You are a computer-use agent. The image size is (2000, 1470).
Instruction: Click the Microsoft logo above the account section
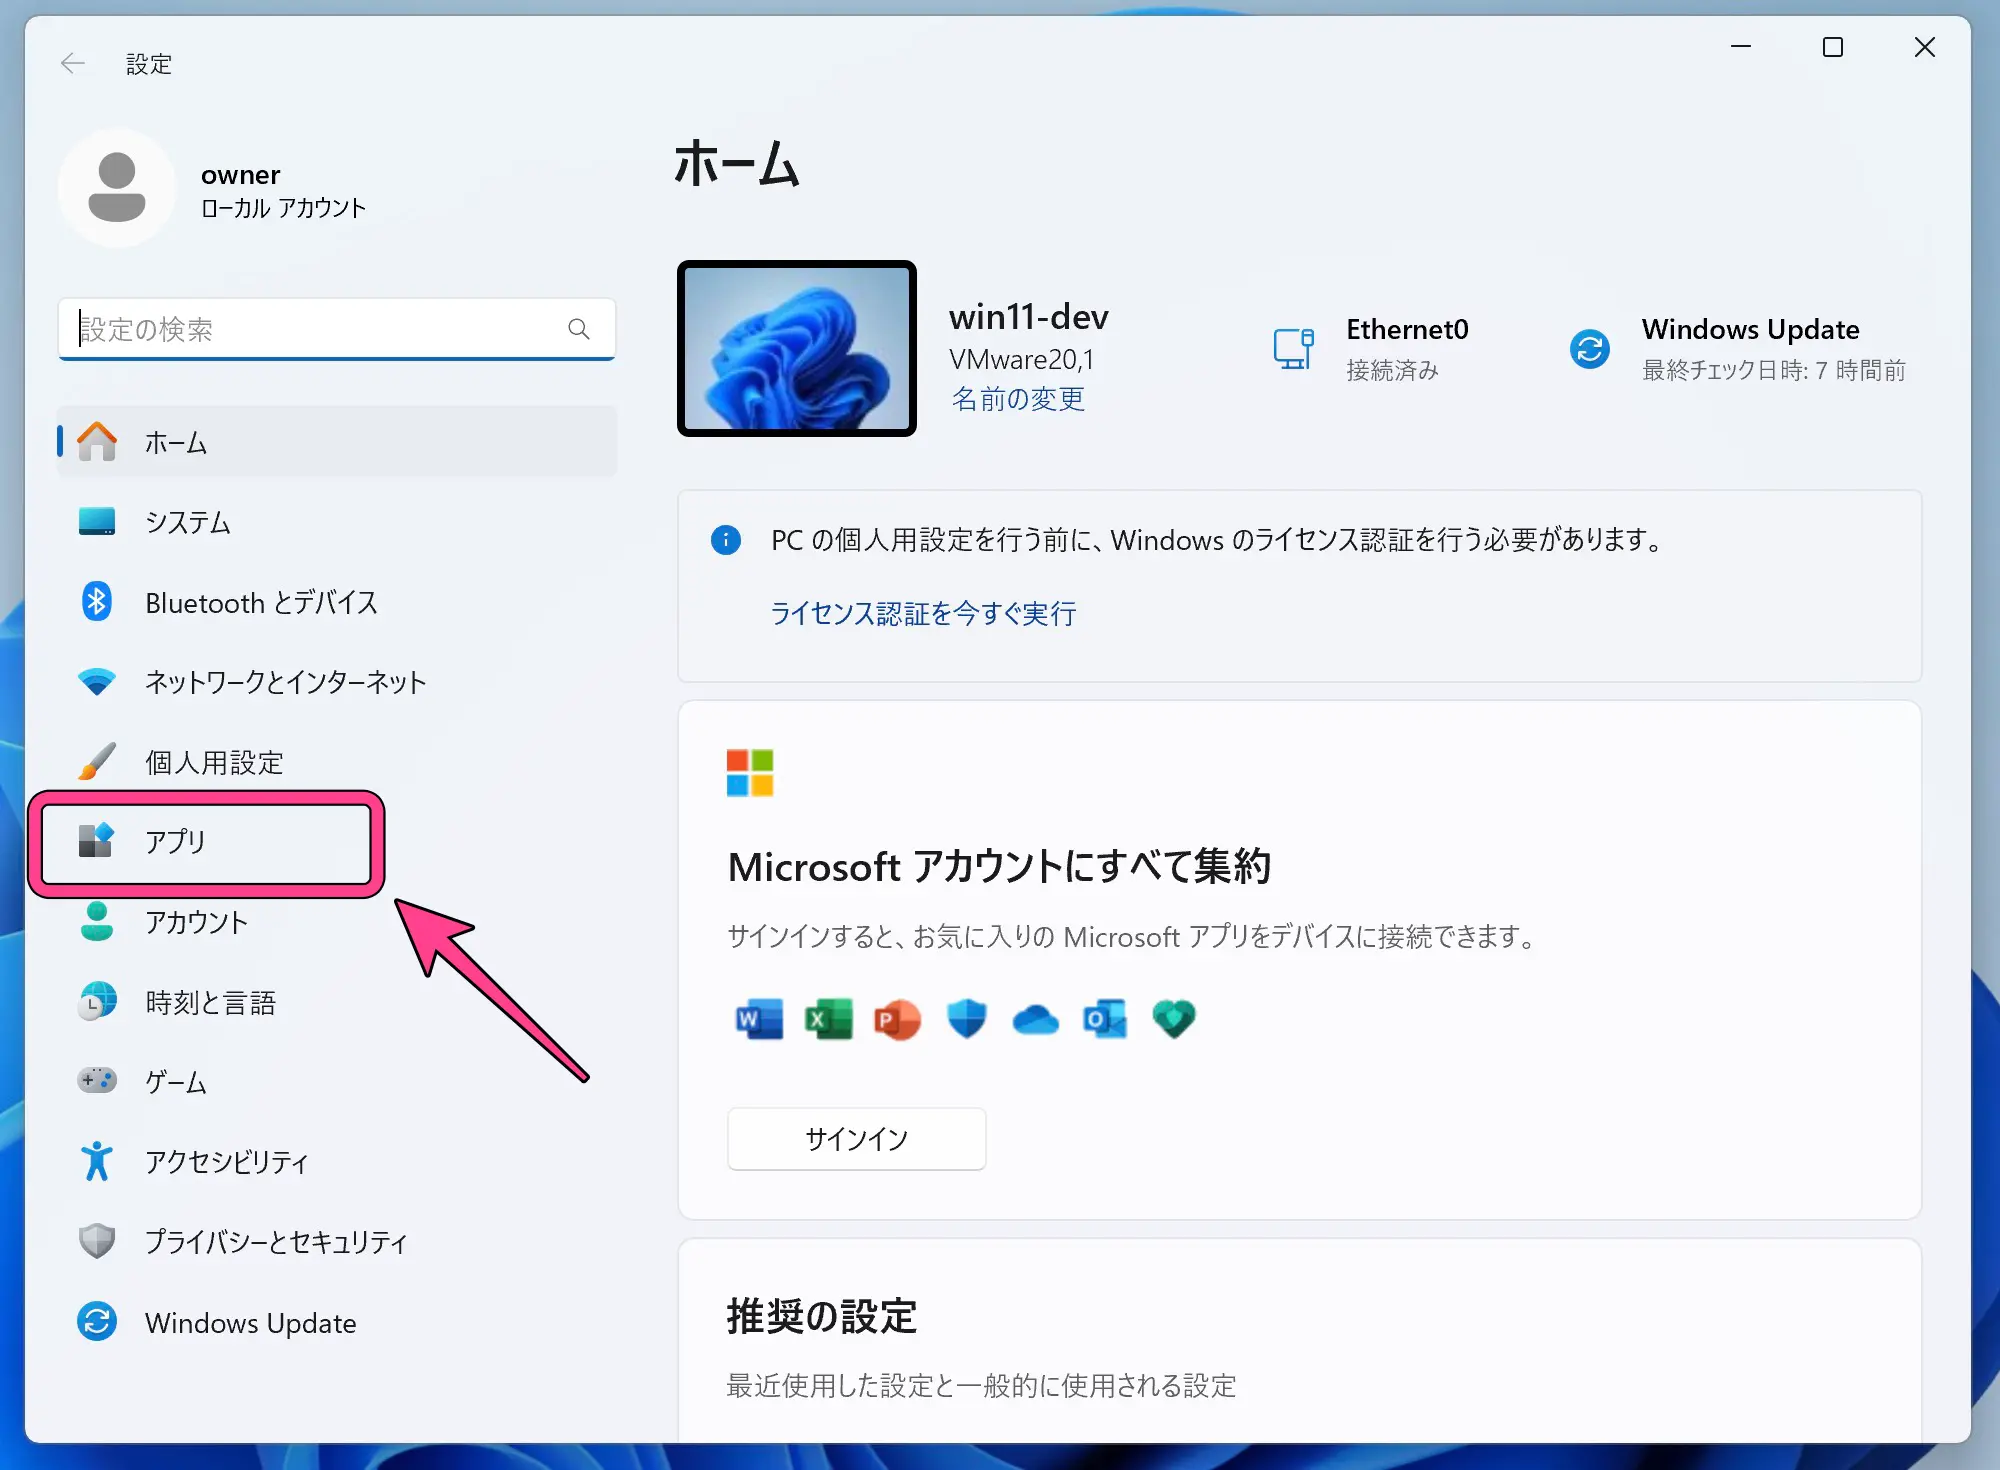tap(750, 773)
